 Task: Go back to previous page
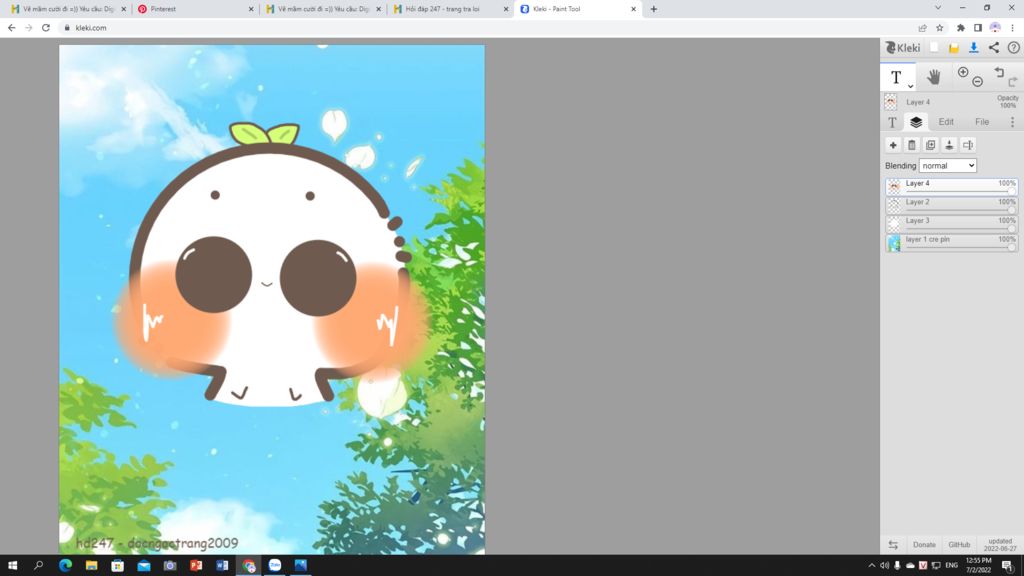[x=11, y=27]
